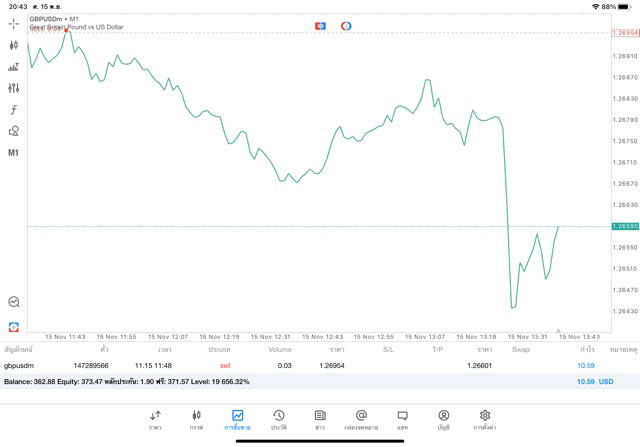Open the การตั้งค่า settings tab
Viewport: 640px width, 447px height.
[x=485, y=419]
